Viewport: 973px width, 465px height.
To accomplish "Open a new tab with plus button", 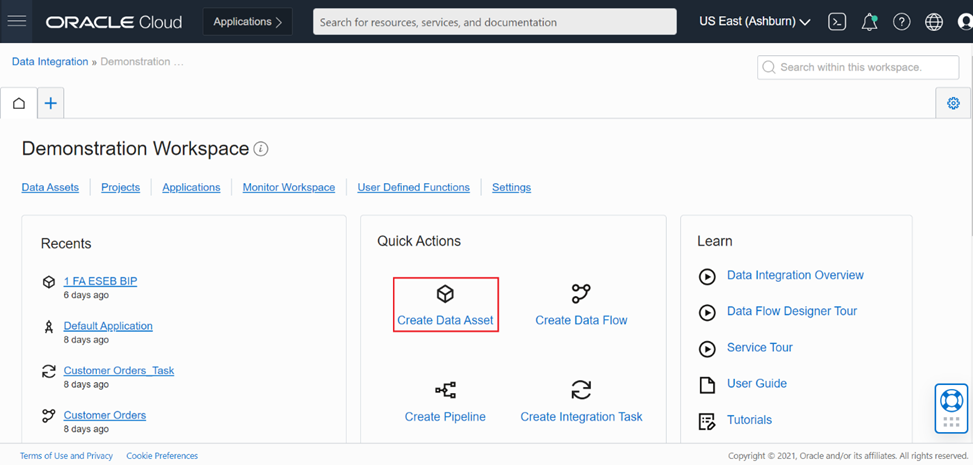I will click(x=51, y=103).
